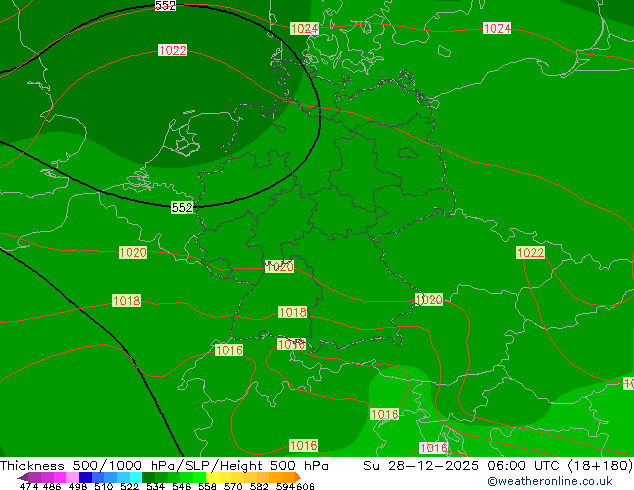Click the 1020 label on Germany's Saarland border
The image size is (634, 490).
279,267
